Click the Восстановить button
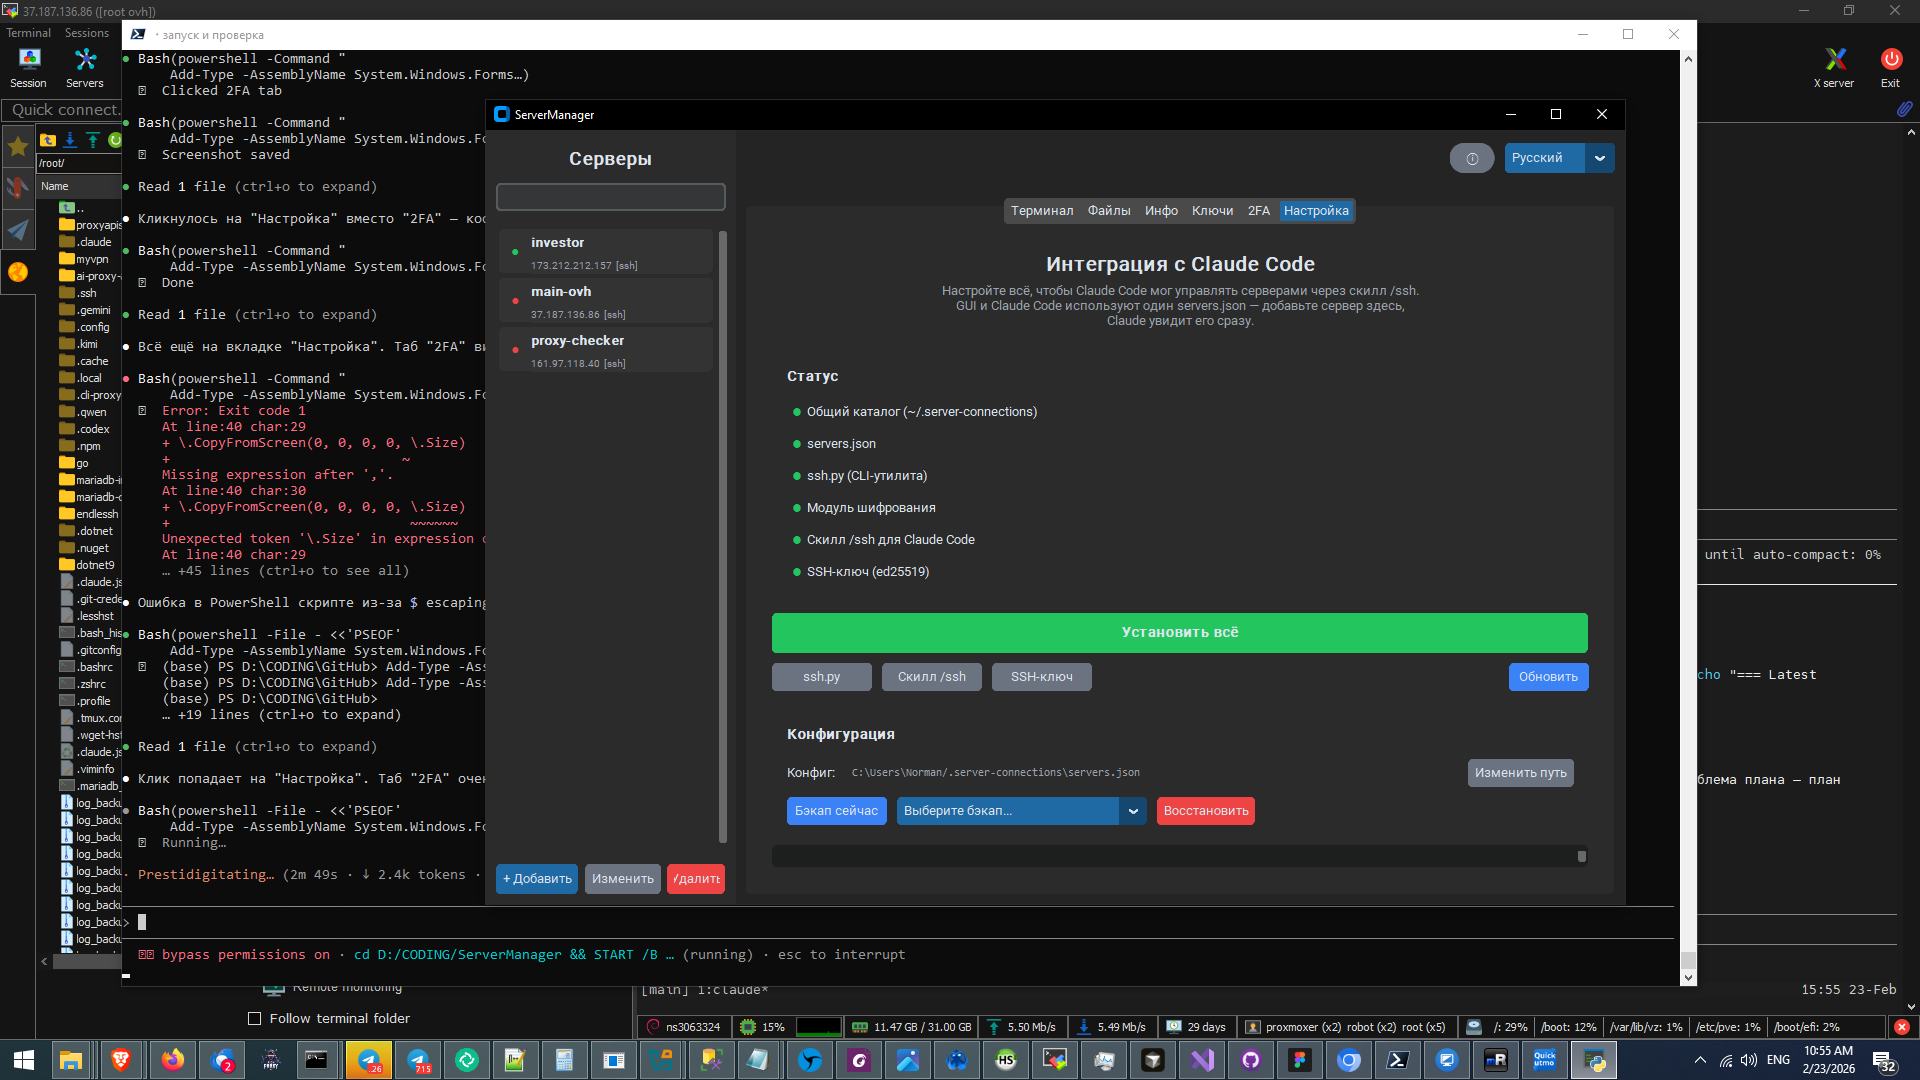The height and width of the screenshot is (1080, 1920). (x=1205, y=811)
